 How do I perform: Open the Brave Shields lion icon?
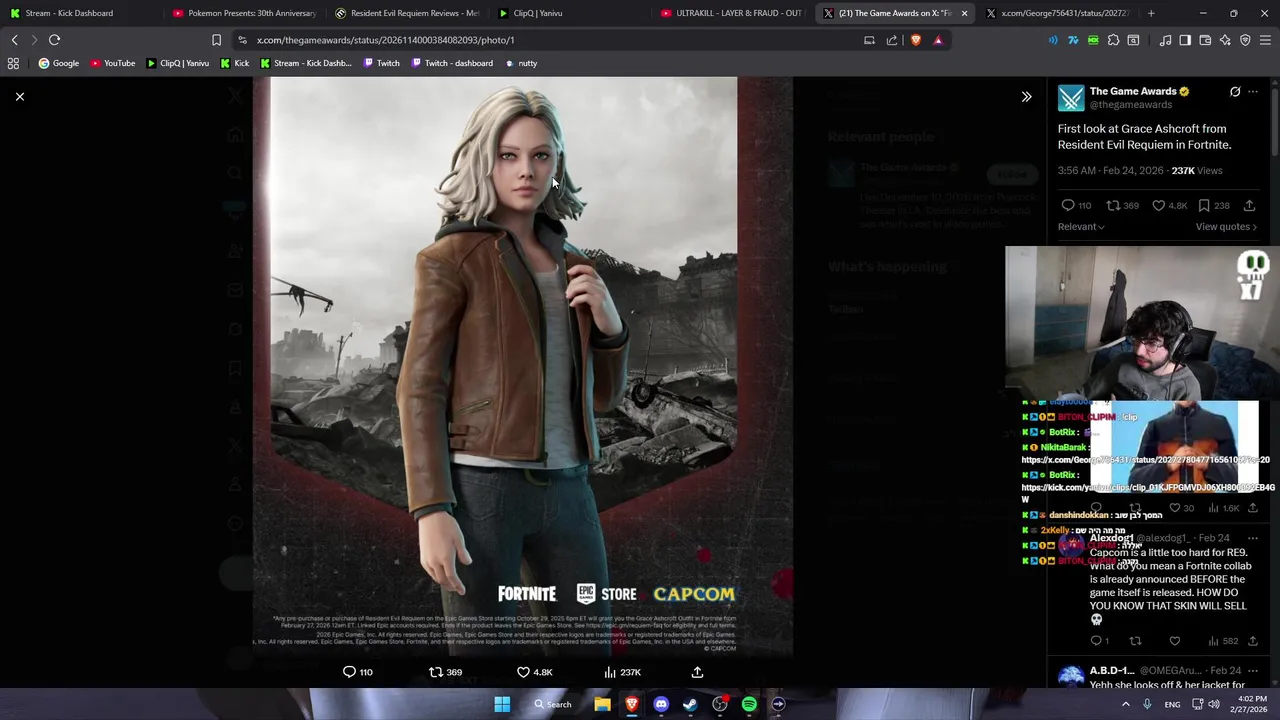tap(915, 40)
